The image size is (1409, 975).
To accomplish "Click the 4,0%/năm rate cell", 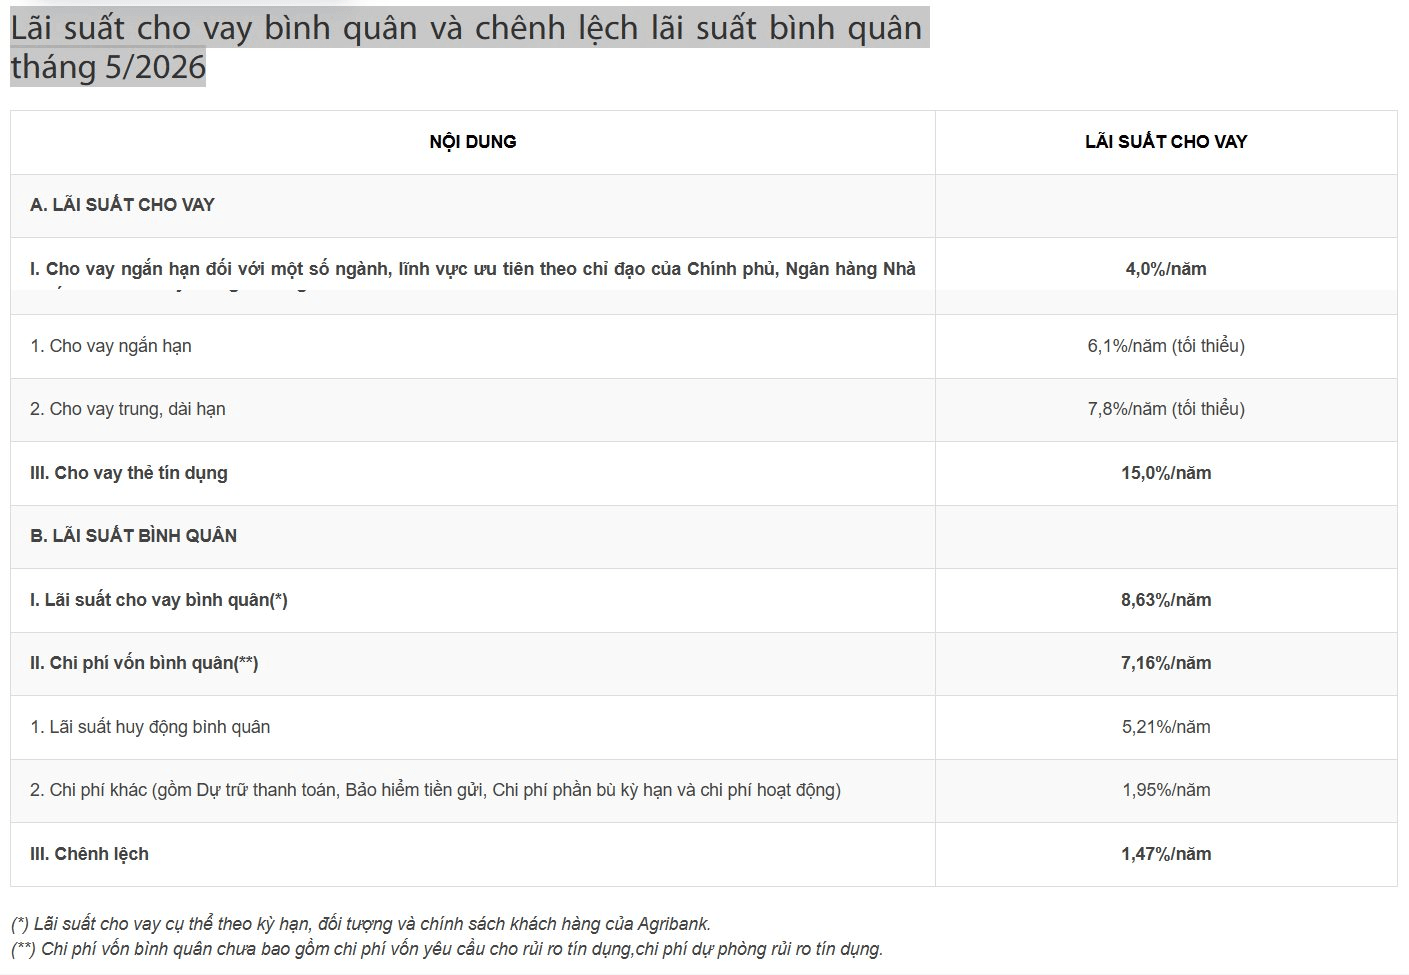I will click(1166, 269).
